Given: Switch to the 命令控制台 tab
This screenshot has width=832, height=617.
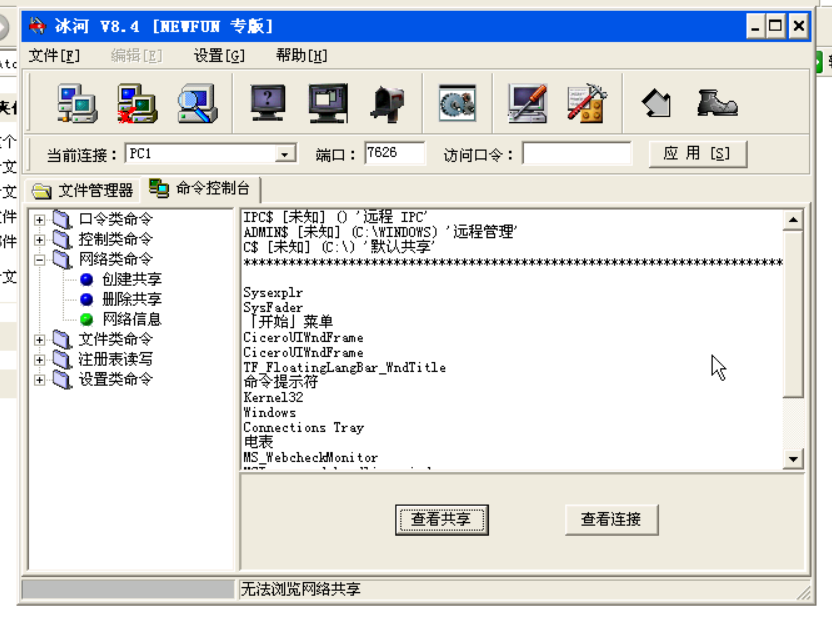Looking at the screenshot, I should click(x=200, y=188).
